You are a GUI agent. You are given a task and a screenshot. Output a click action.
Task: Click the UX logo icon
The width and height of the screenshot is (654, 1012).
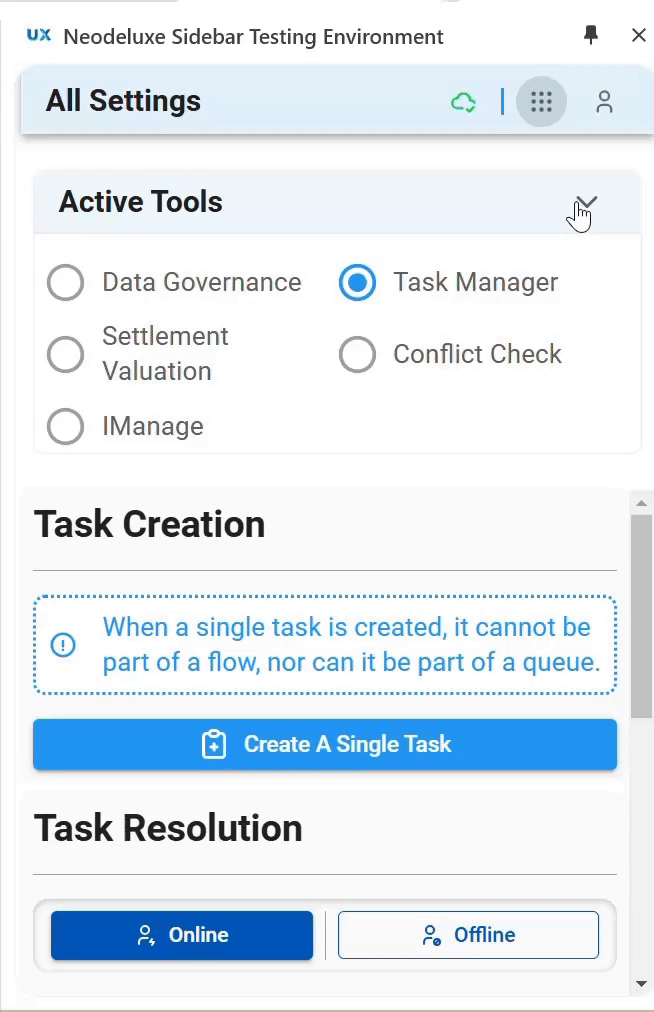coord(39,35)
